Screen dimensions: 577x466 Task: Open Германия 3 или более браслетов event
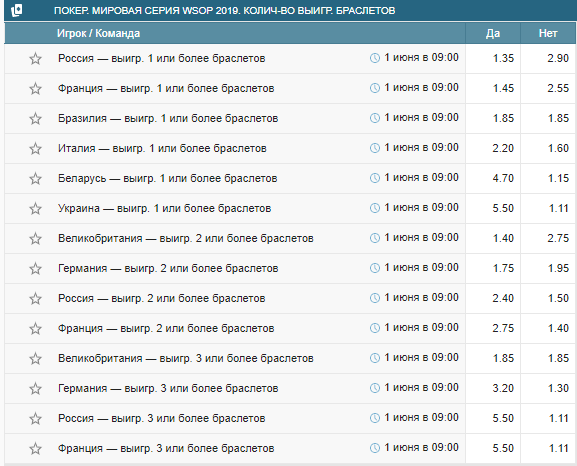[168, 388]
